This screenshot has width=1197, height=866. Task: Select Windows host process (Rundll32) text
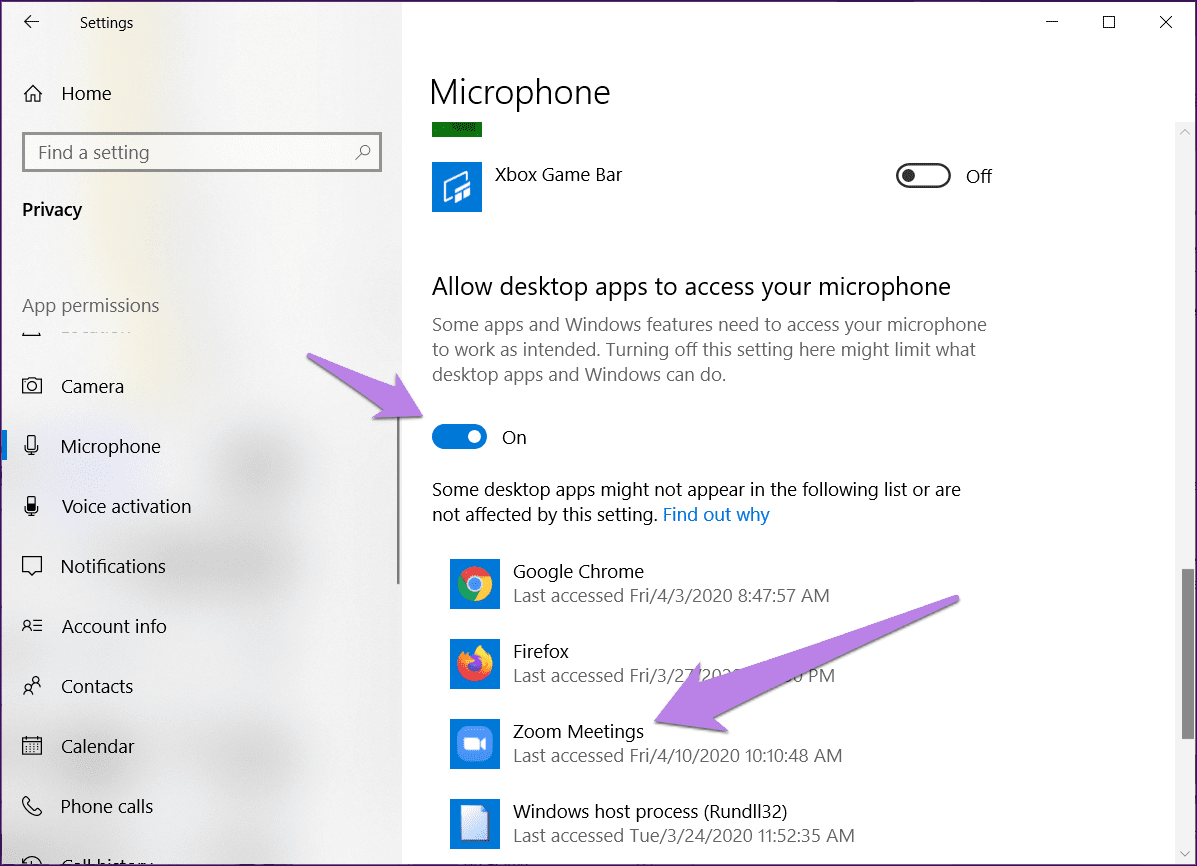coord(650,812)
